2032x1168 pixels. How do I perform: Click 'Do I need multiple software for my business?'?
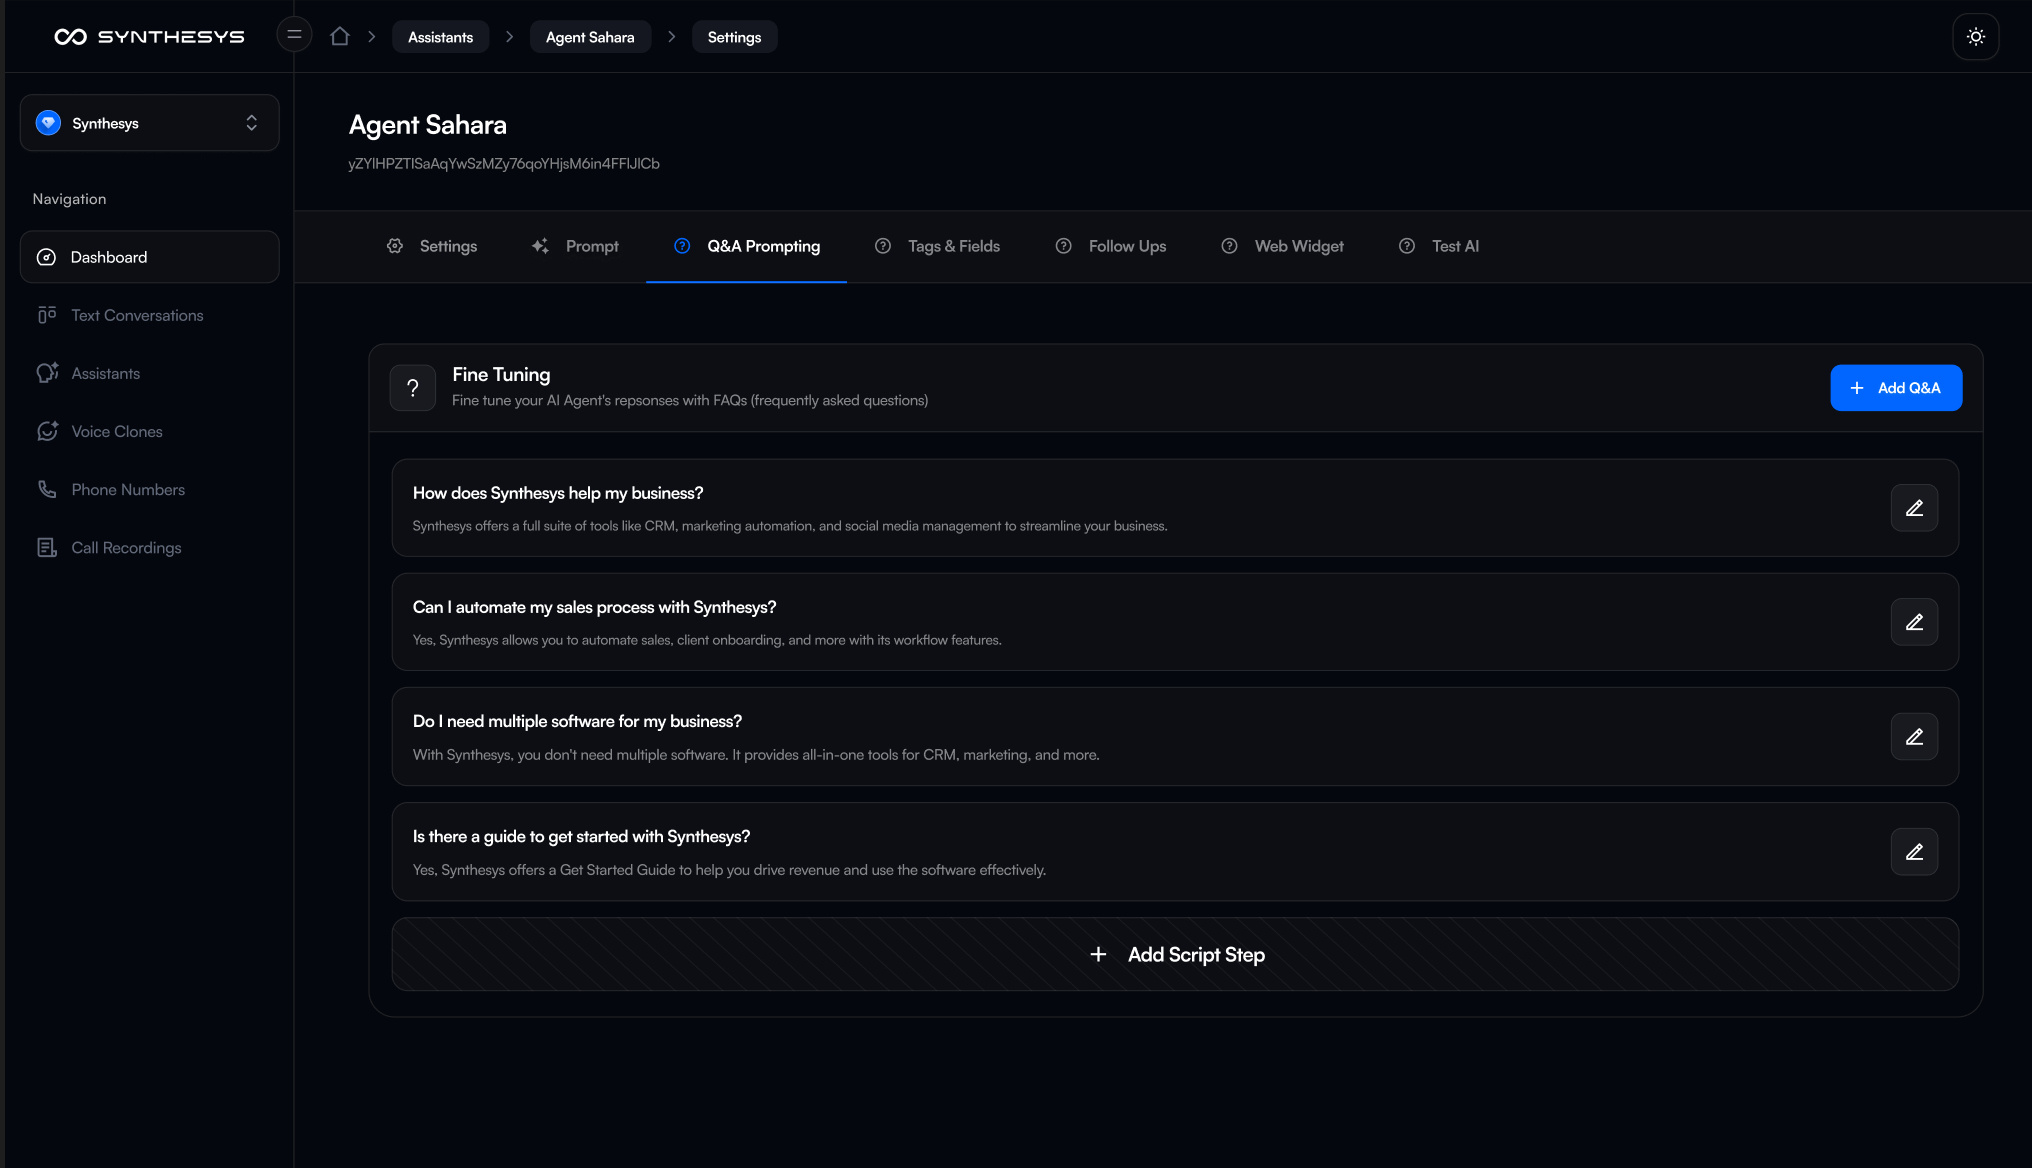pyautogui.click(x=577, y=721)
